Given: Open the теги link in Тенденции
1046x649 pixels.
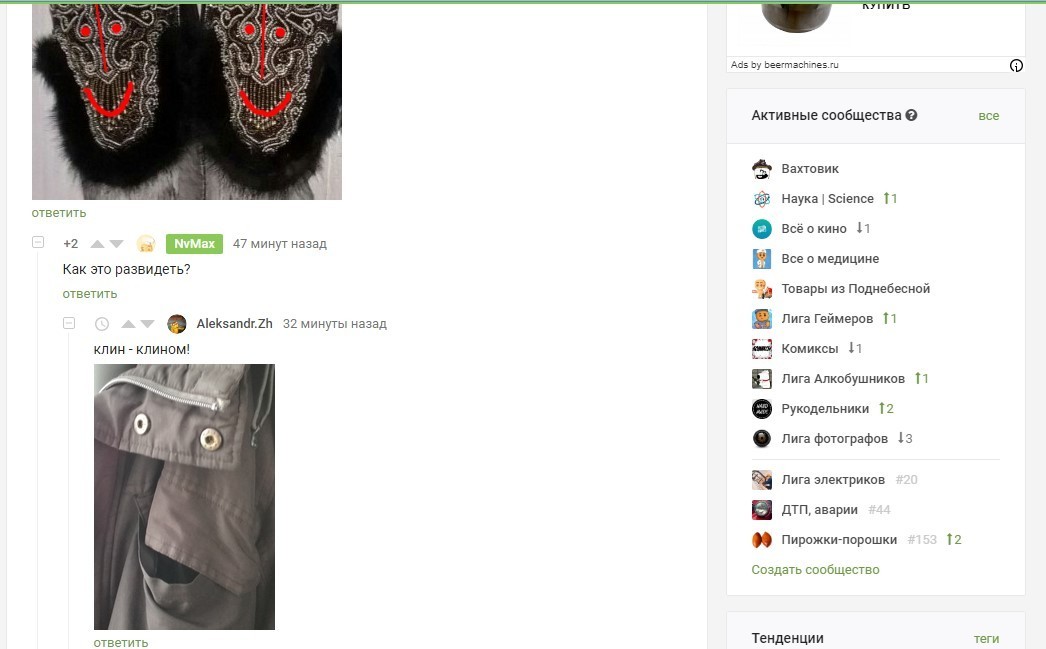Looking at the screenshot, I should pyautogui.click(x=986, y=638).
